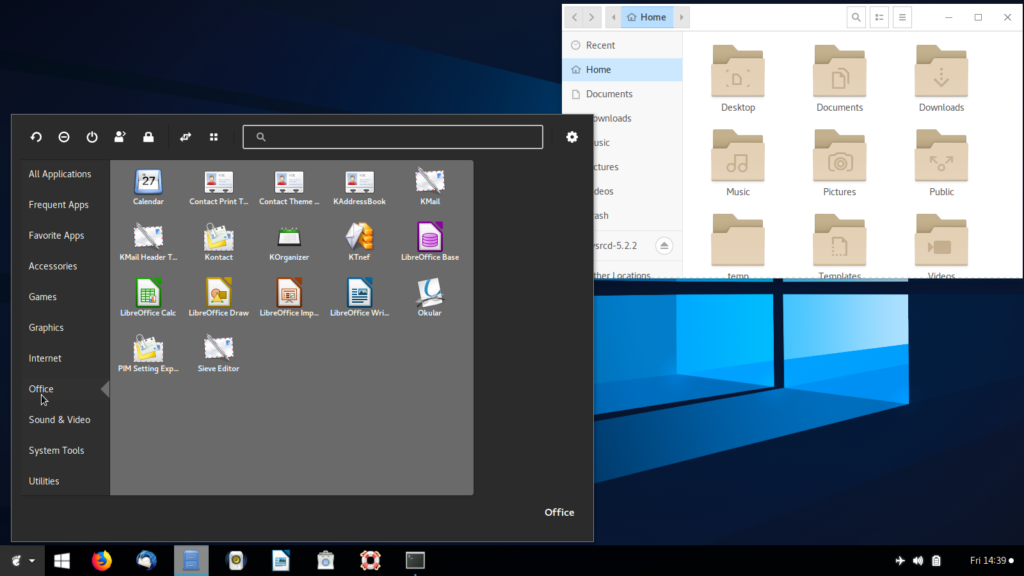Open the Terminal from the taskbar
Screen dimensions: 1024x576
415,561
